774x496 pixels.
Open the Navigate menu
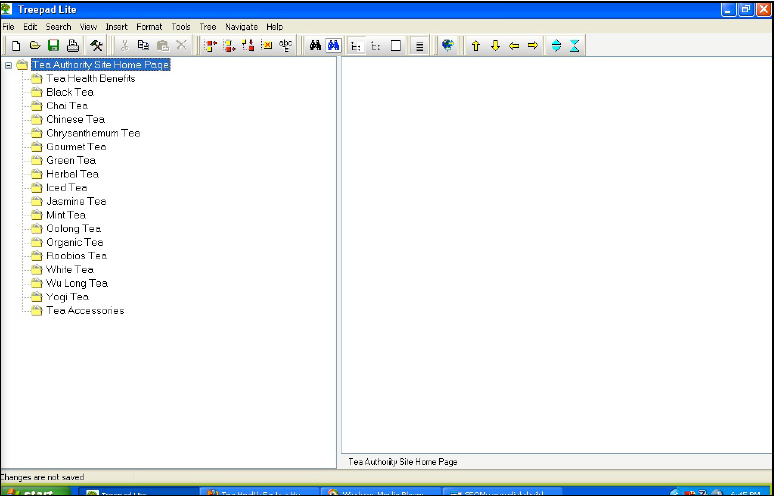[241, 27]
